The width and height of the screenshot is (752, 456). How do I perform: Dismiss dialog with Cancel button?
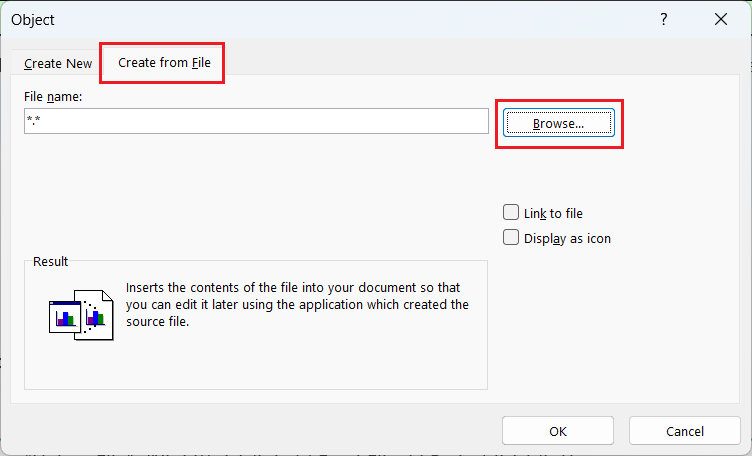pyautogui.click(x=684, y=431)
